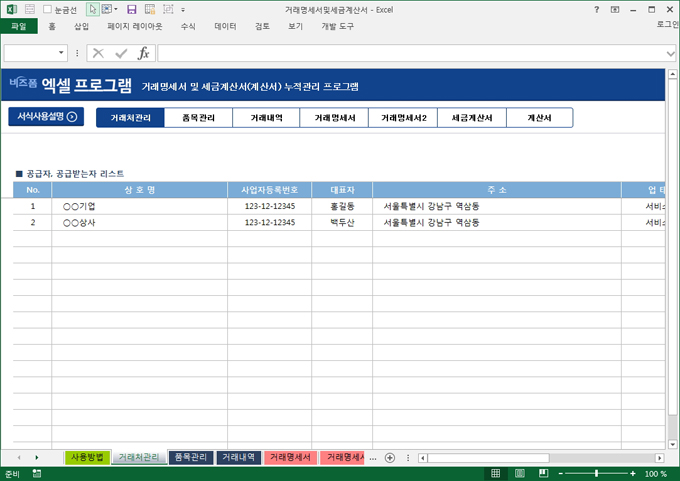Click the 거래명세서2 navigation button
Image resolution: width=680 pixels, height=481 pixels.
(403, 118)
